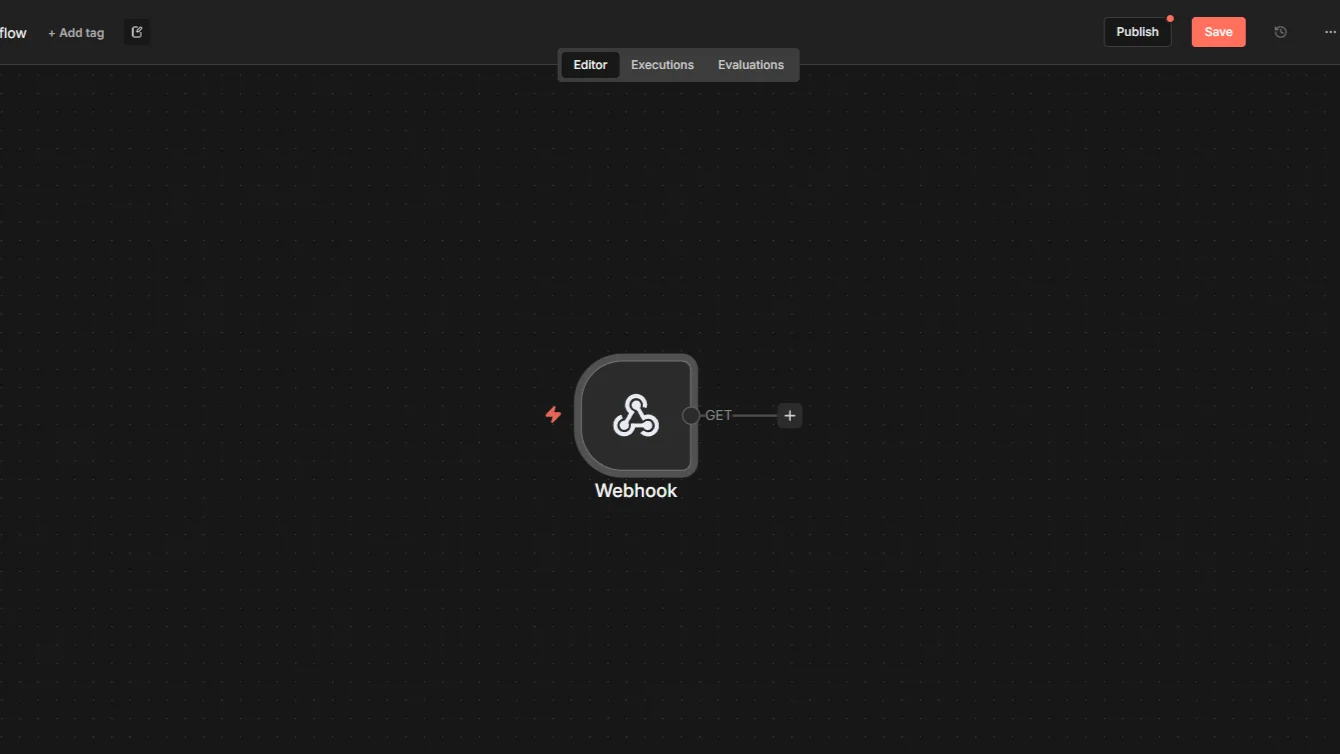Click + Add tag
The height and width of the screenshot is (754, 1340).
(76, 33)
